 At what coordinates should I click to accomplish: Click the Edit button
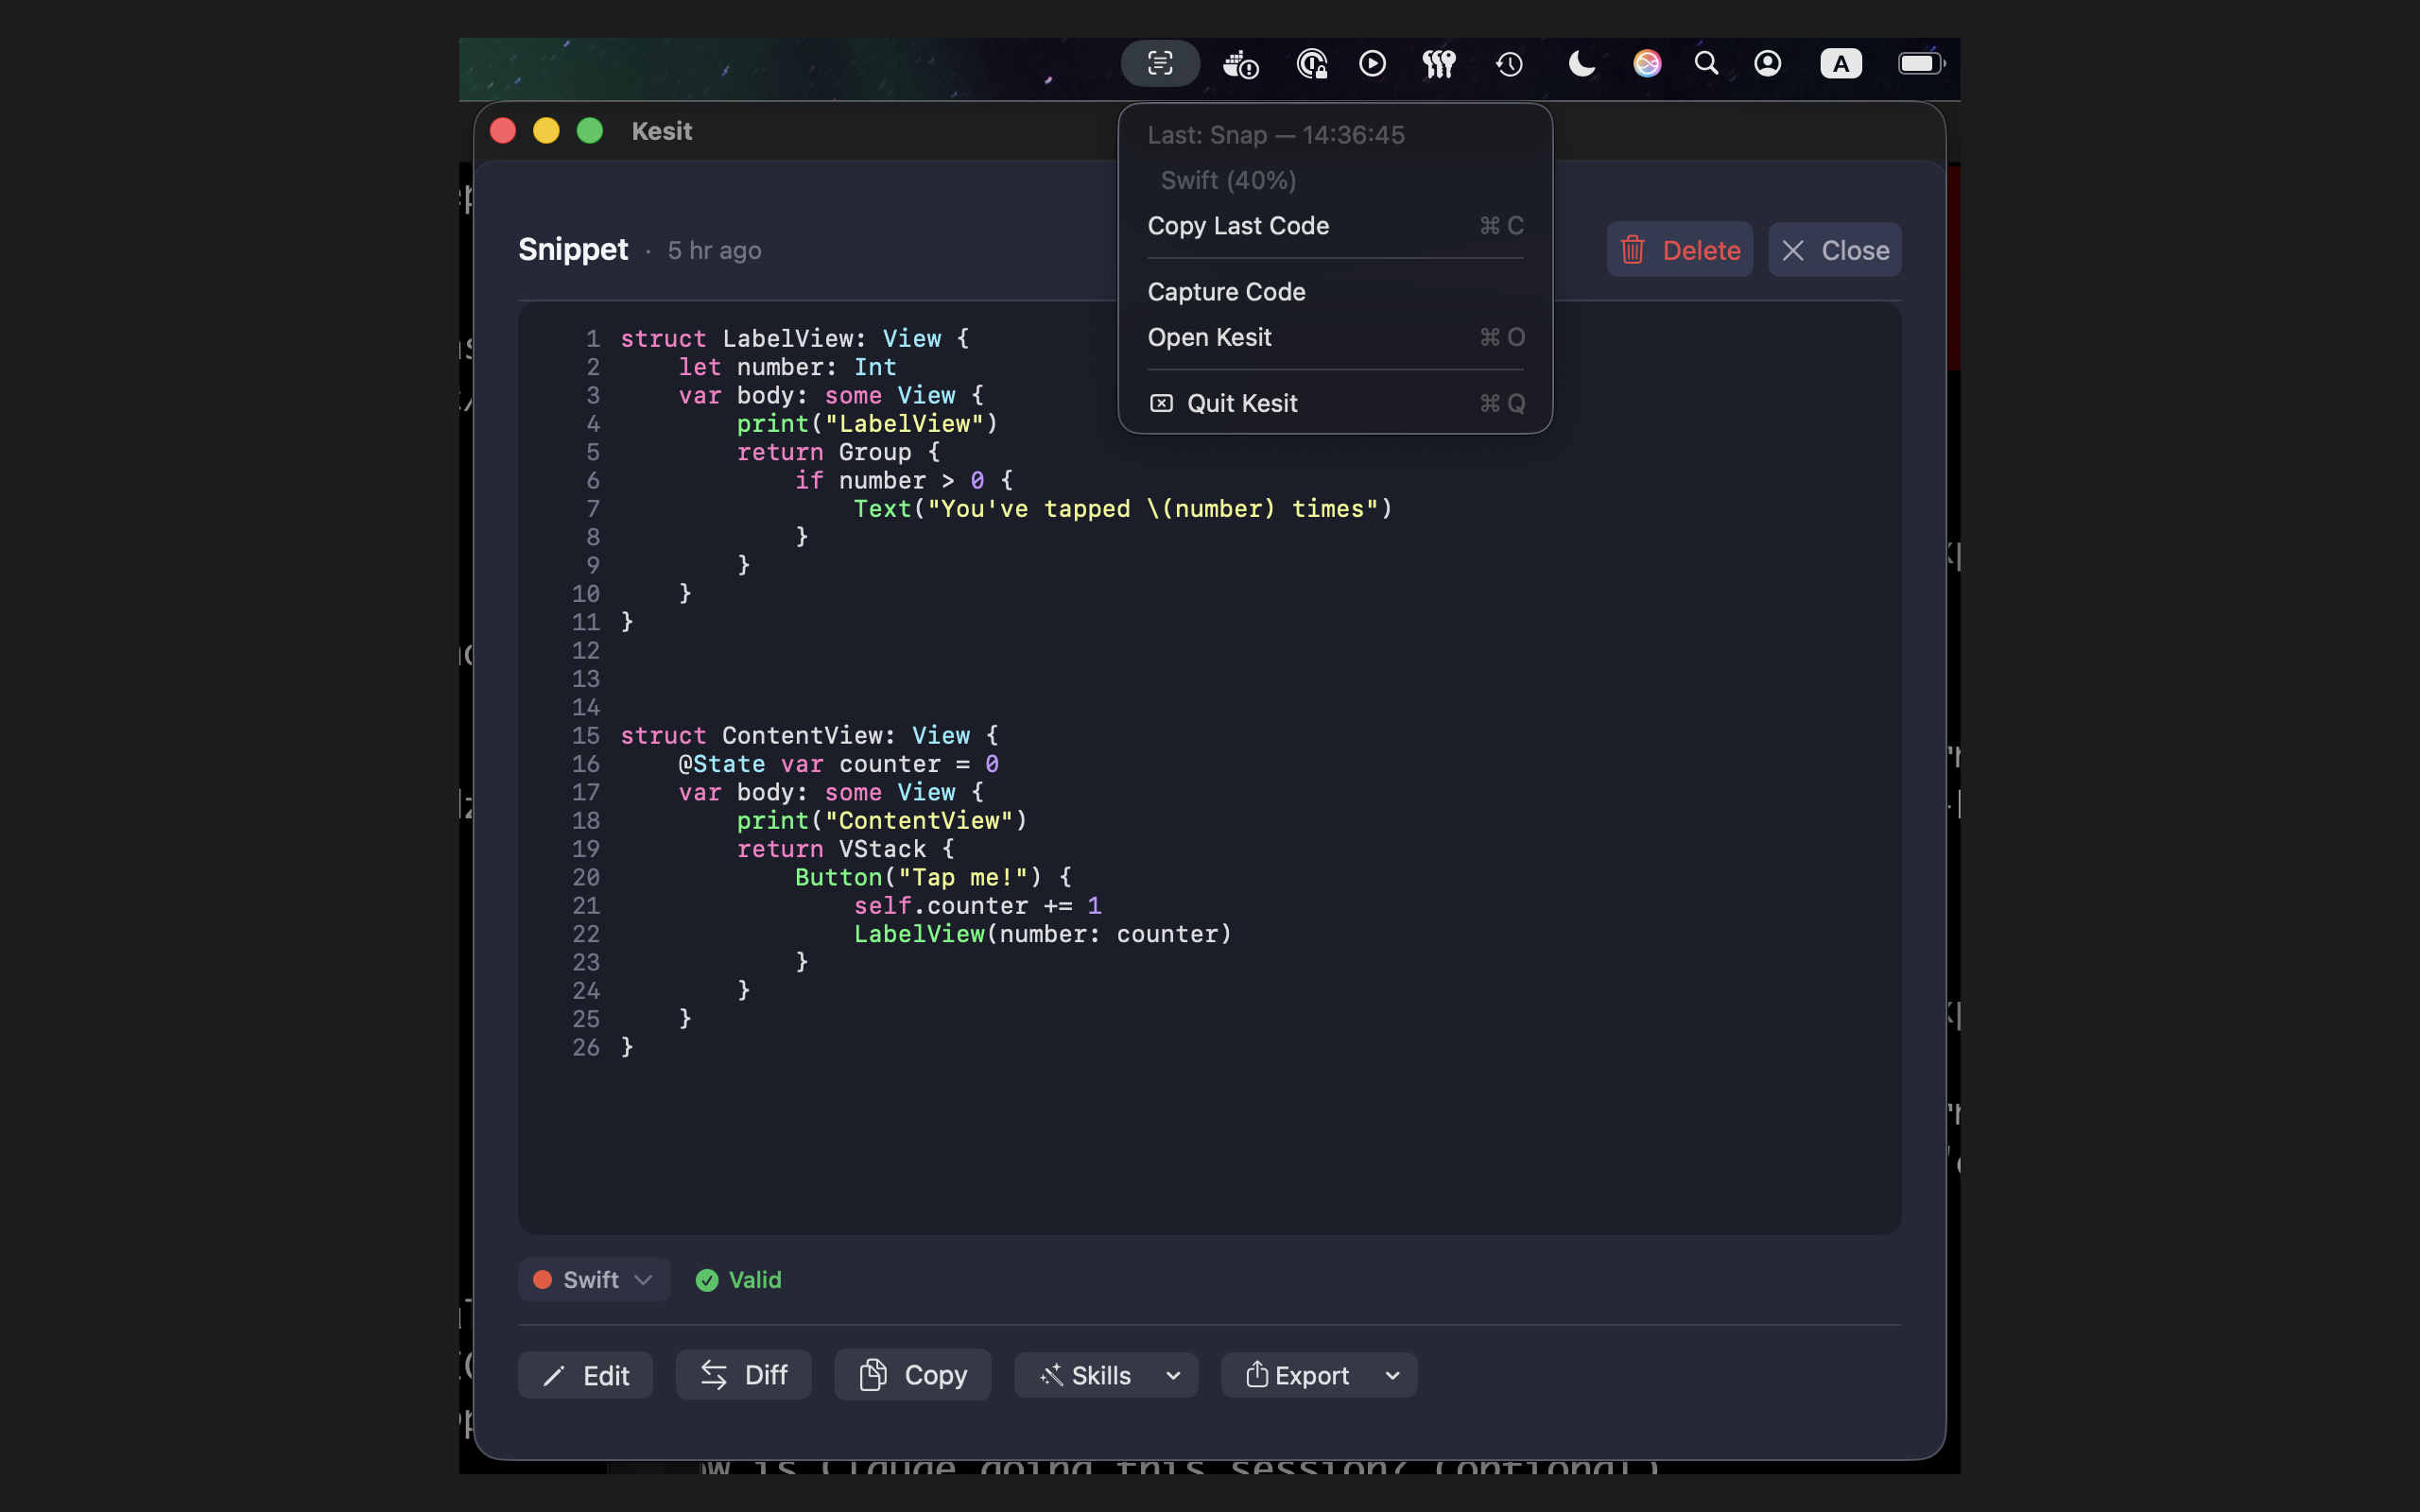pos(585,1374)
